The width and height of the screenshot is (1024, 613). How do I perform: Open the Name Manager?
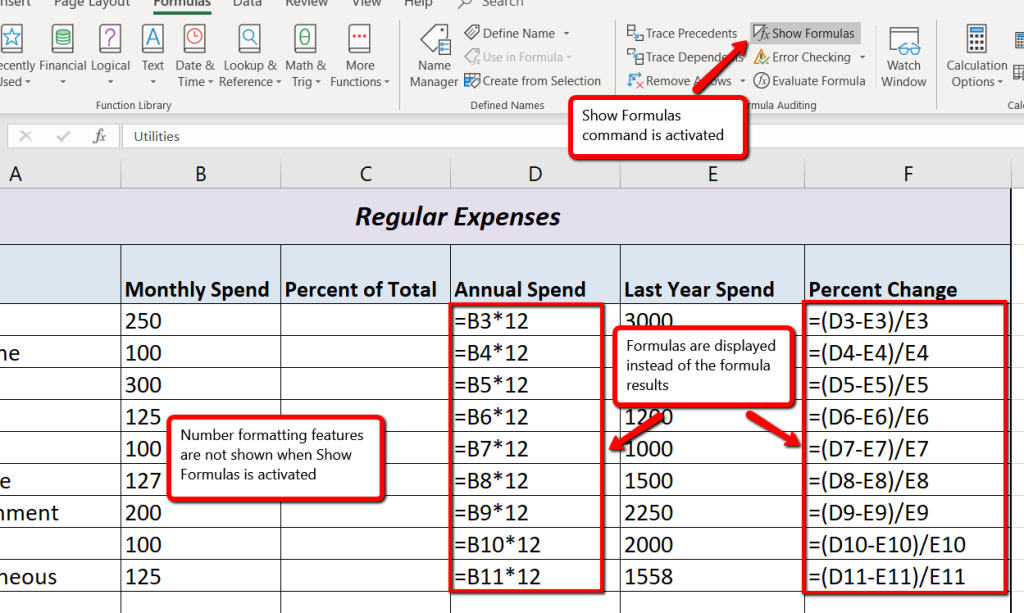pos(434,55)
